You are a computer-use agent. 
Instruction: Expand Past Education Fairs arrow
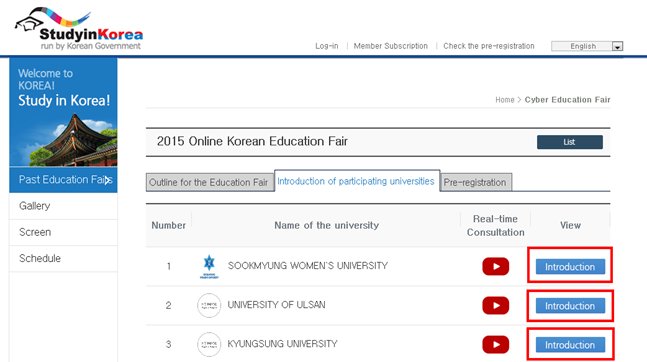tap(107, 180)
